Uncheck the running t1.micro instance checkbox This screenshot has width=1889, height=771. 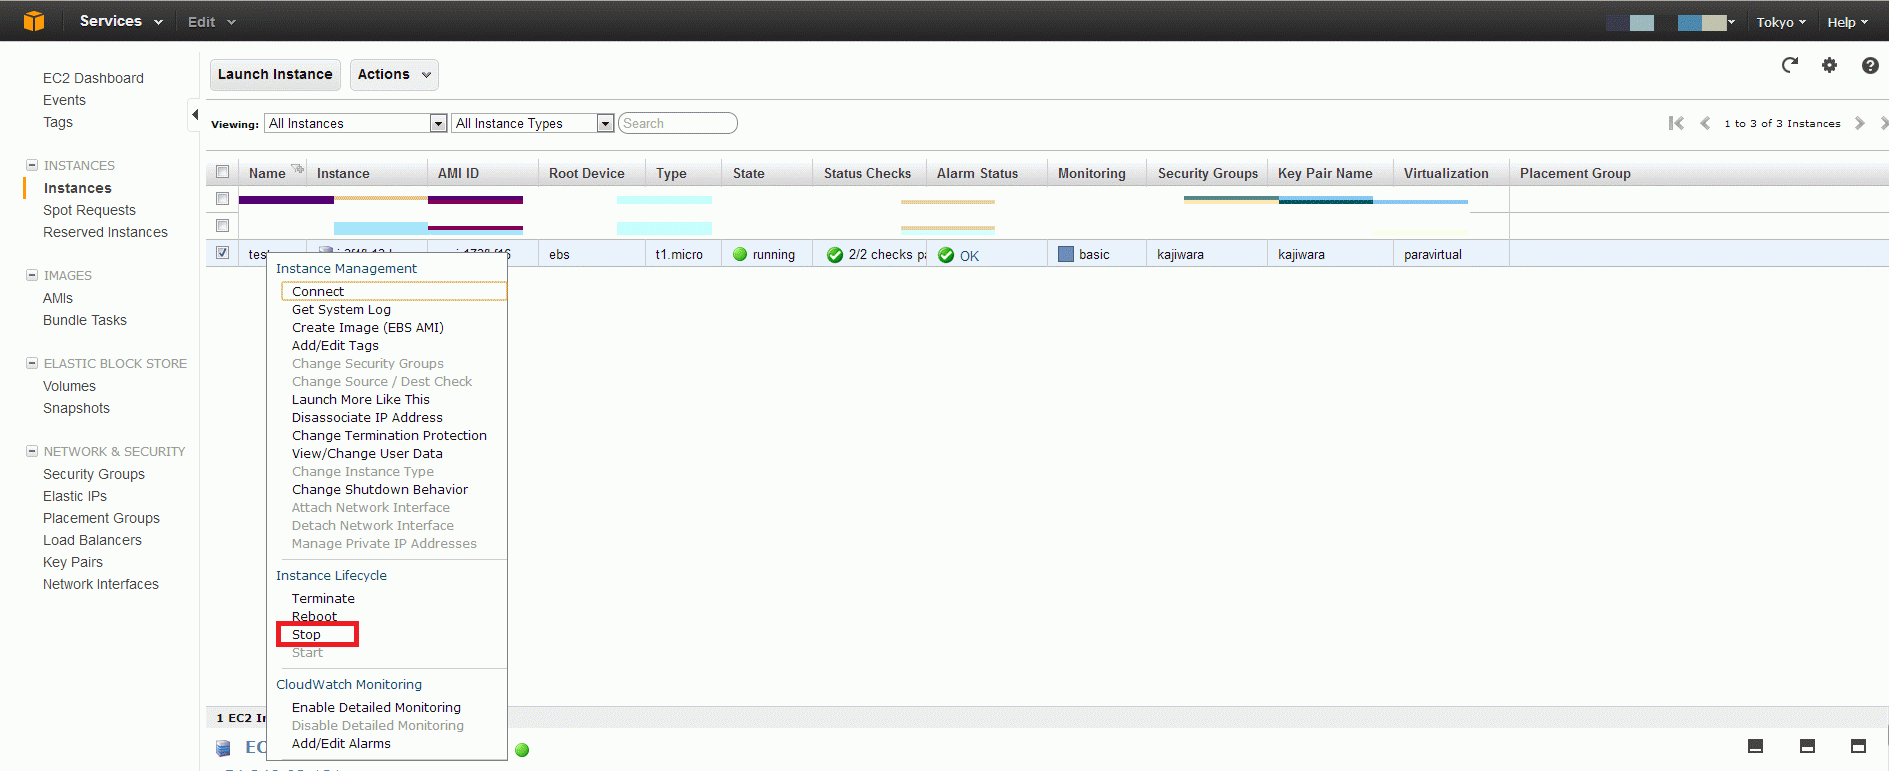pos(222,253)
